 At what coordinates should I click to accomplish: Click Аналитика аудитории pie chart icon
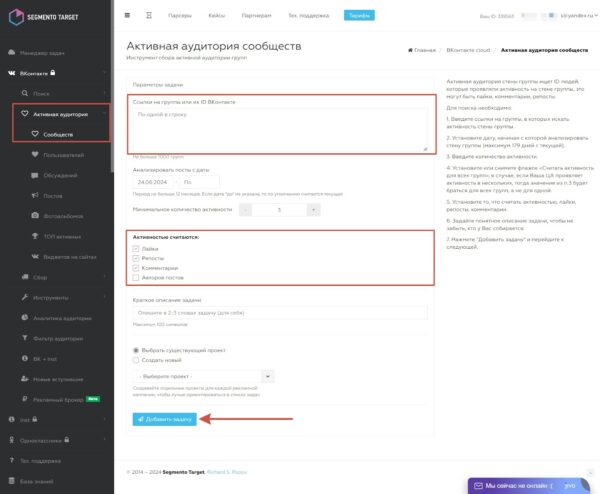pyautogui.click(x=25, y=318)
